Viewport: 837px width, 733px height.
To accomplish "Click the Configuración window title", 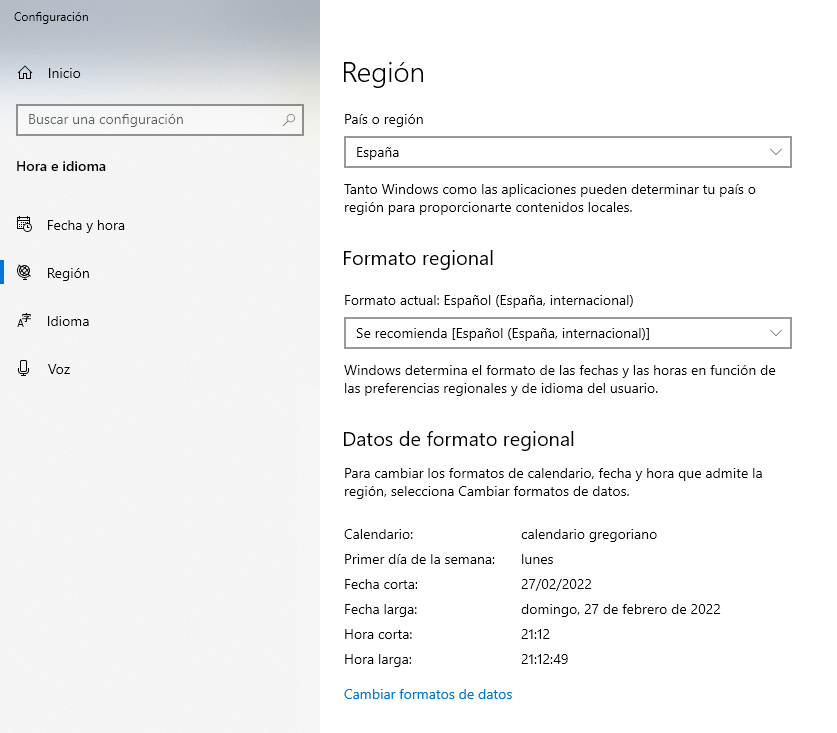I will (51, 17).
